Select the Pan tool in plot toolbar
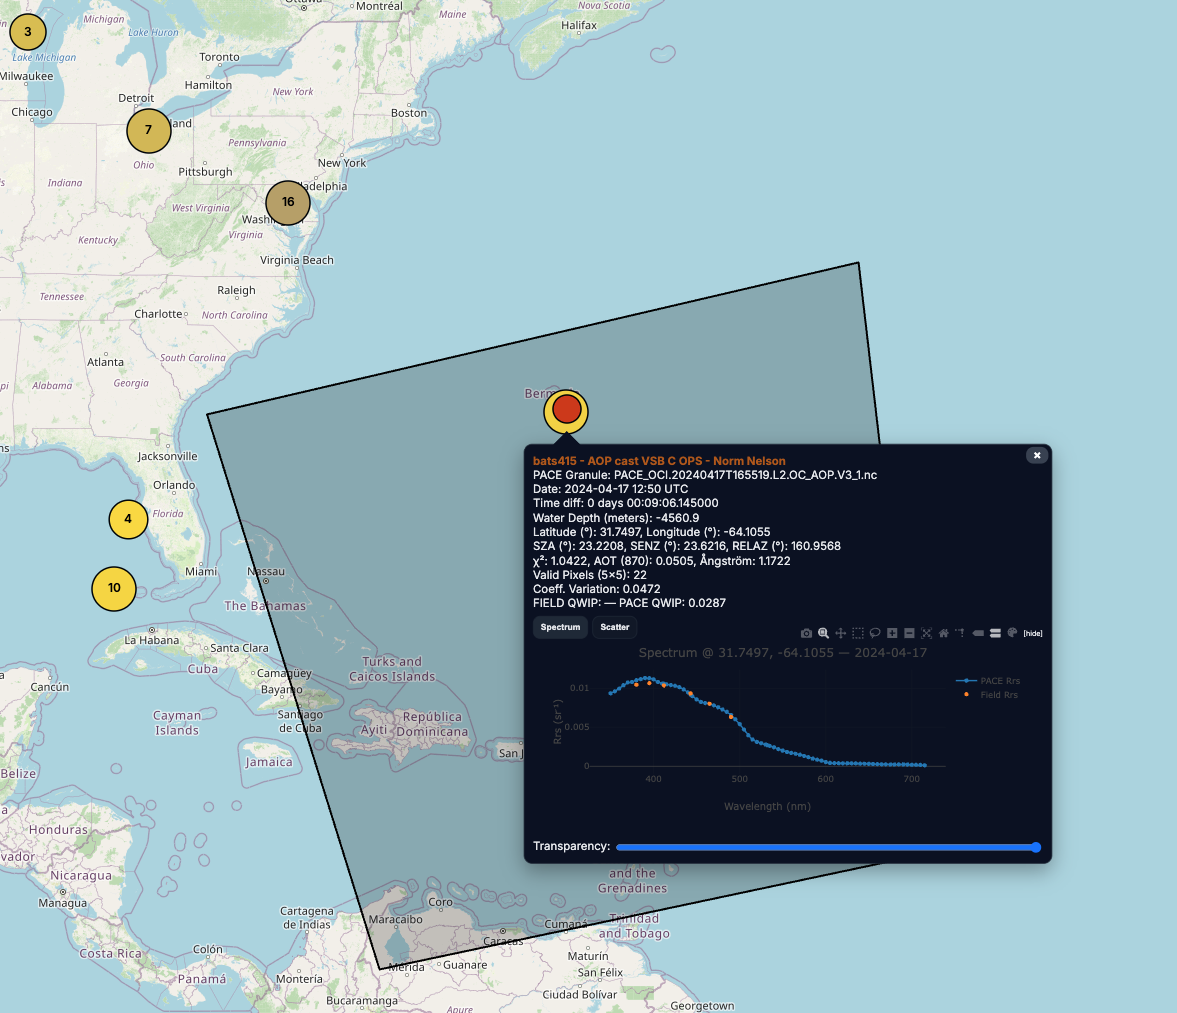Image resolution: width=1177 pixels, height=1013 pixels. tap(841, 633)
